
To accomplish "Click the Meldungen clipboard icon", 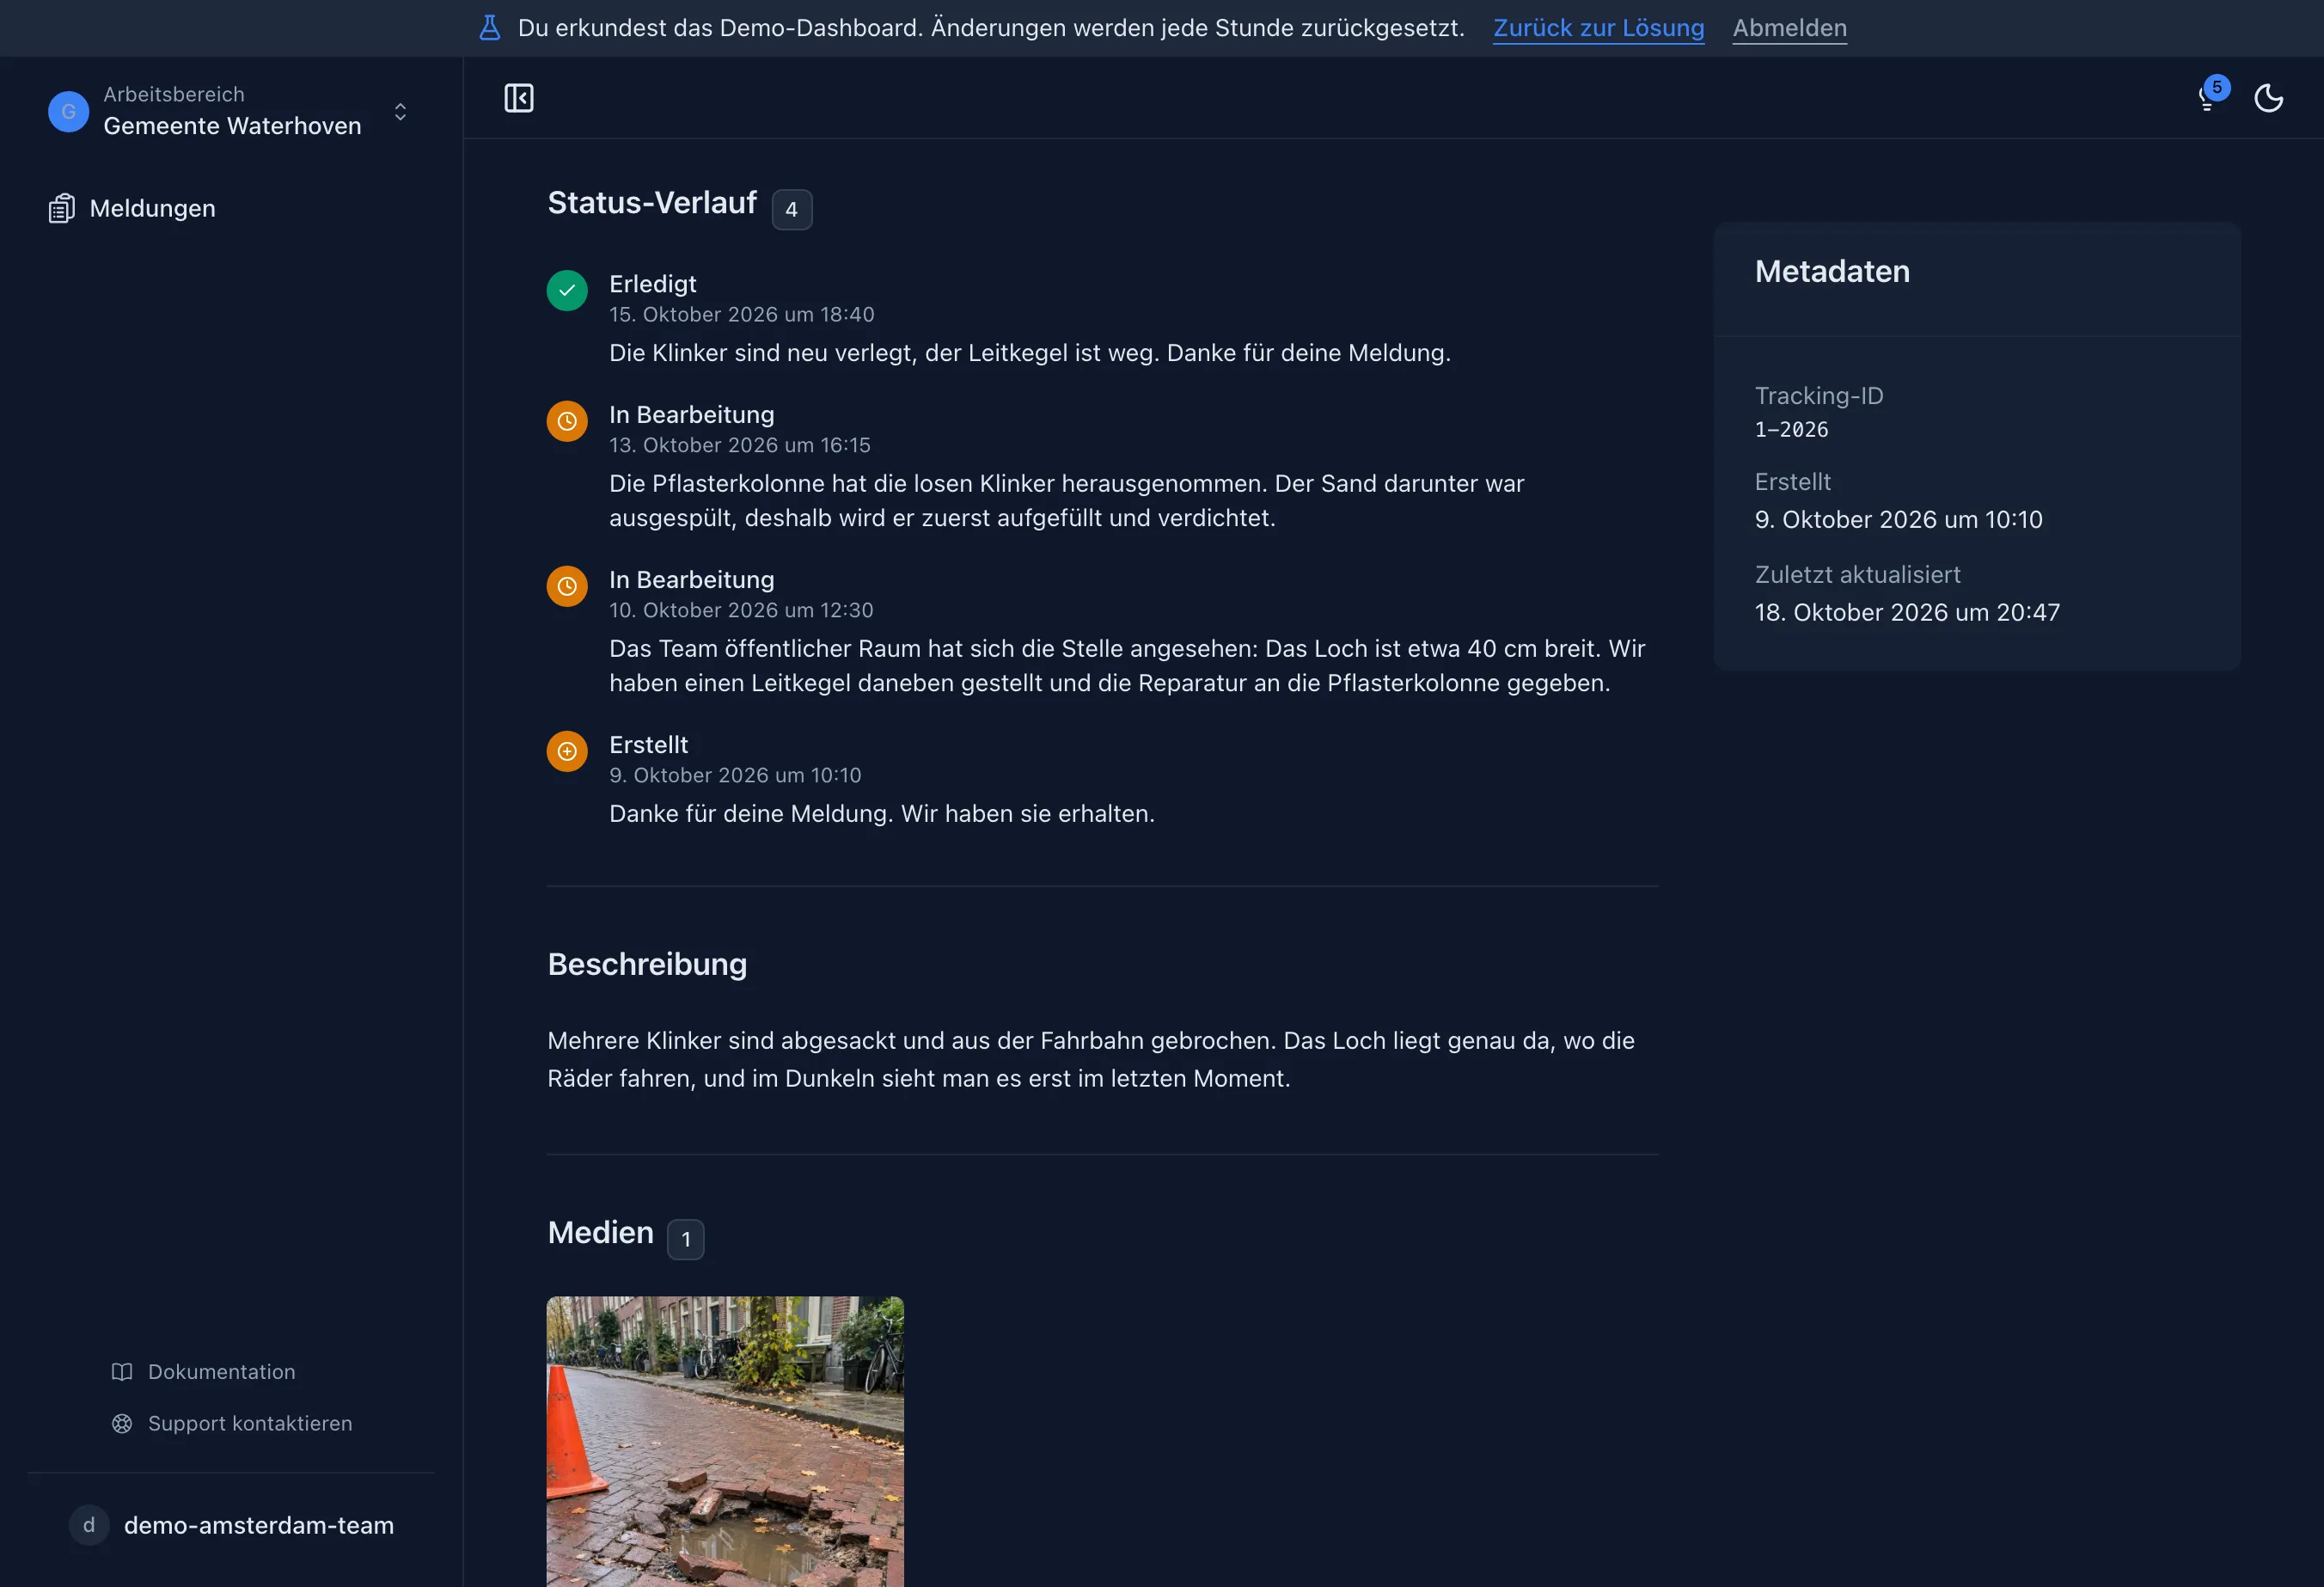I will tap(62, 208).
